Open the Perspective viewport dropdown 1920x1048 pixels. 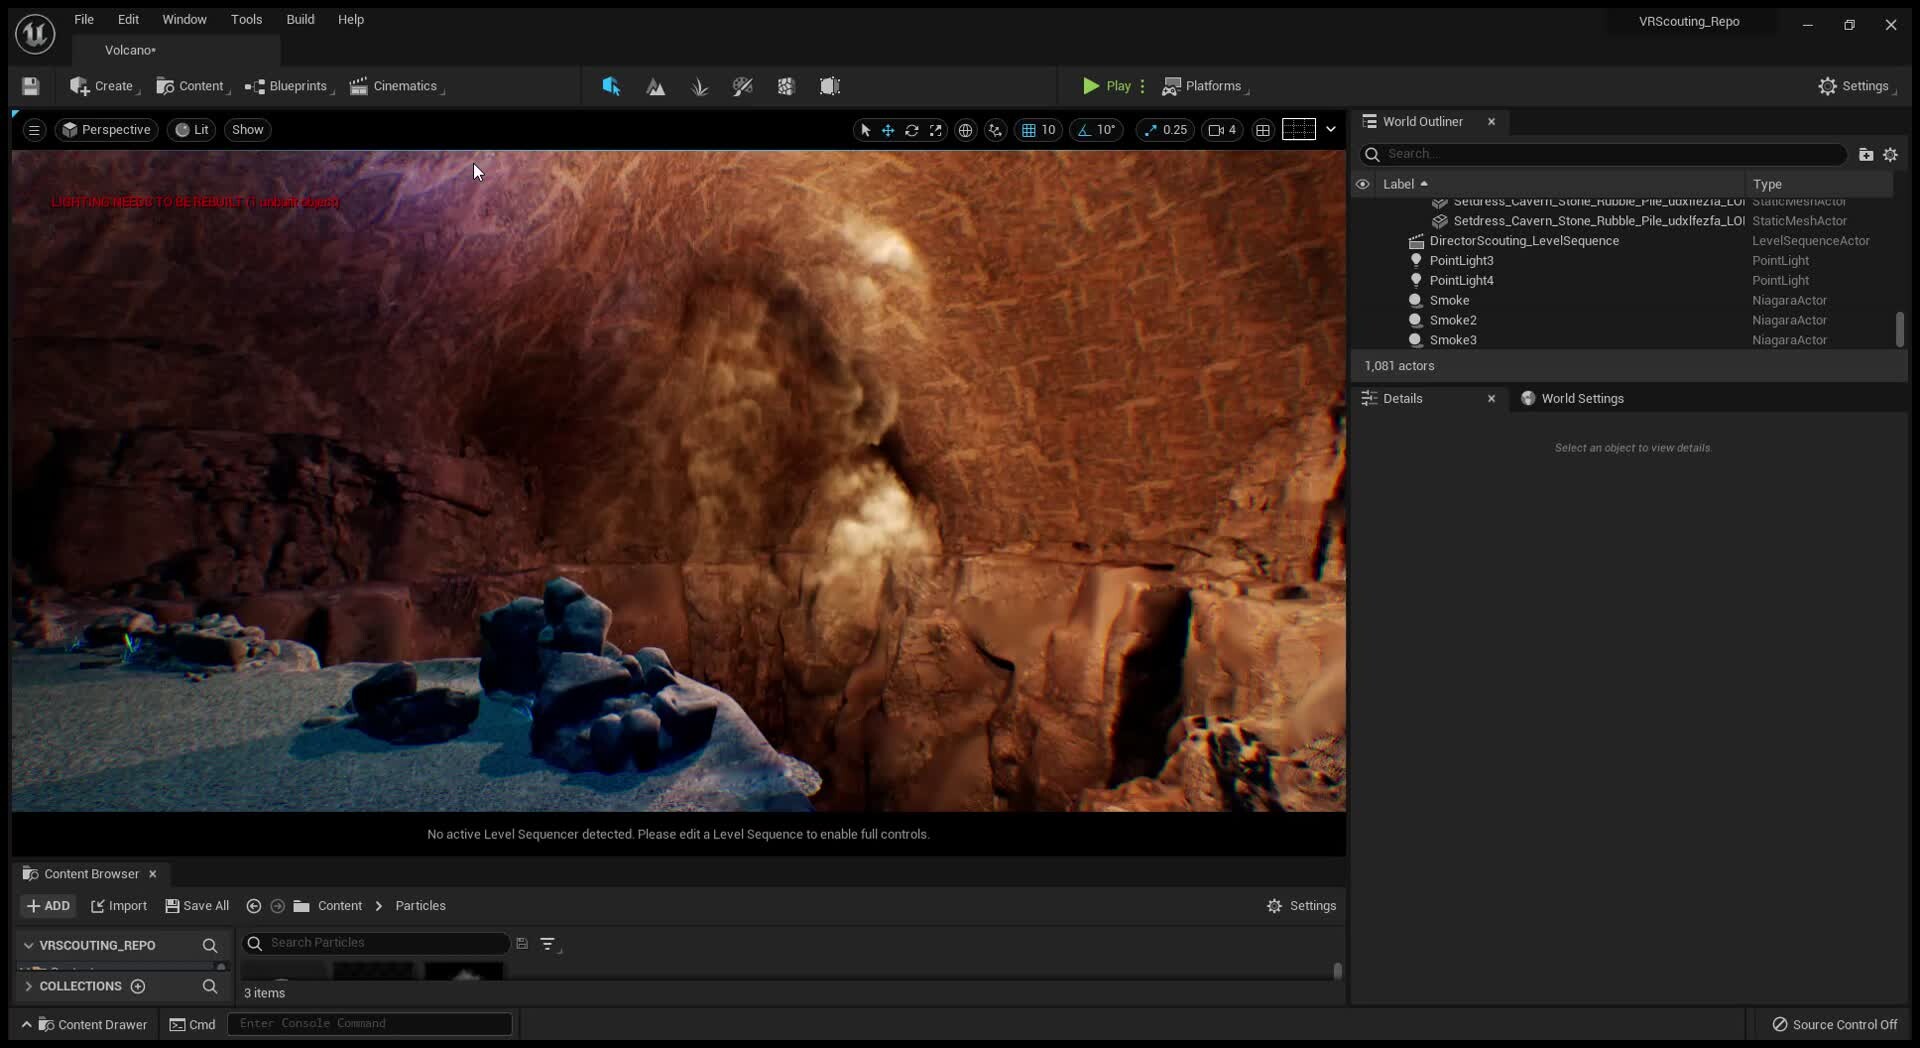pyautogui.click(x=105, y=130)
